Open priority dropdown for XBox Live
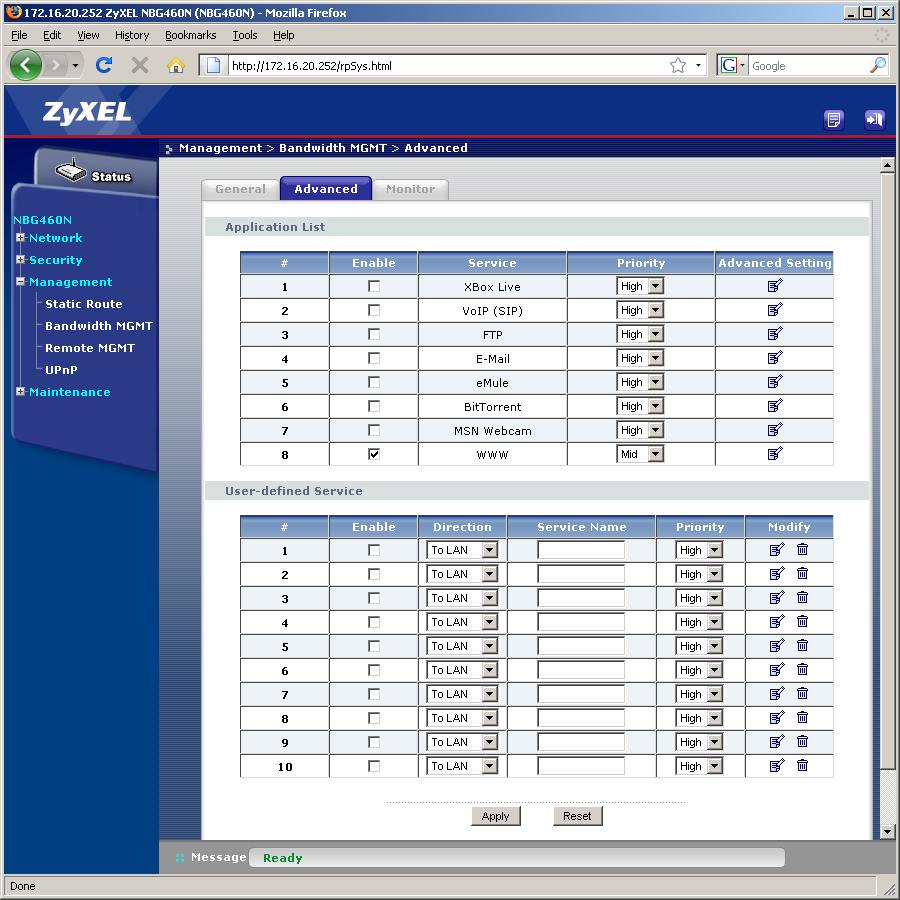Viewport: 900px width, 900px height. click(640, 286)
